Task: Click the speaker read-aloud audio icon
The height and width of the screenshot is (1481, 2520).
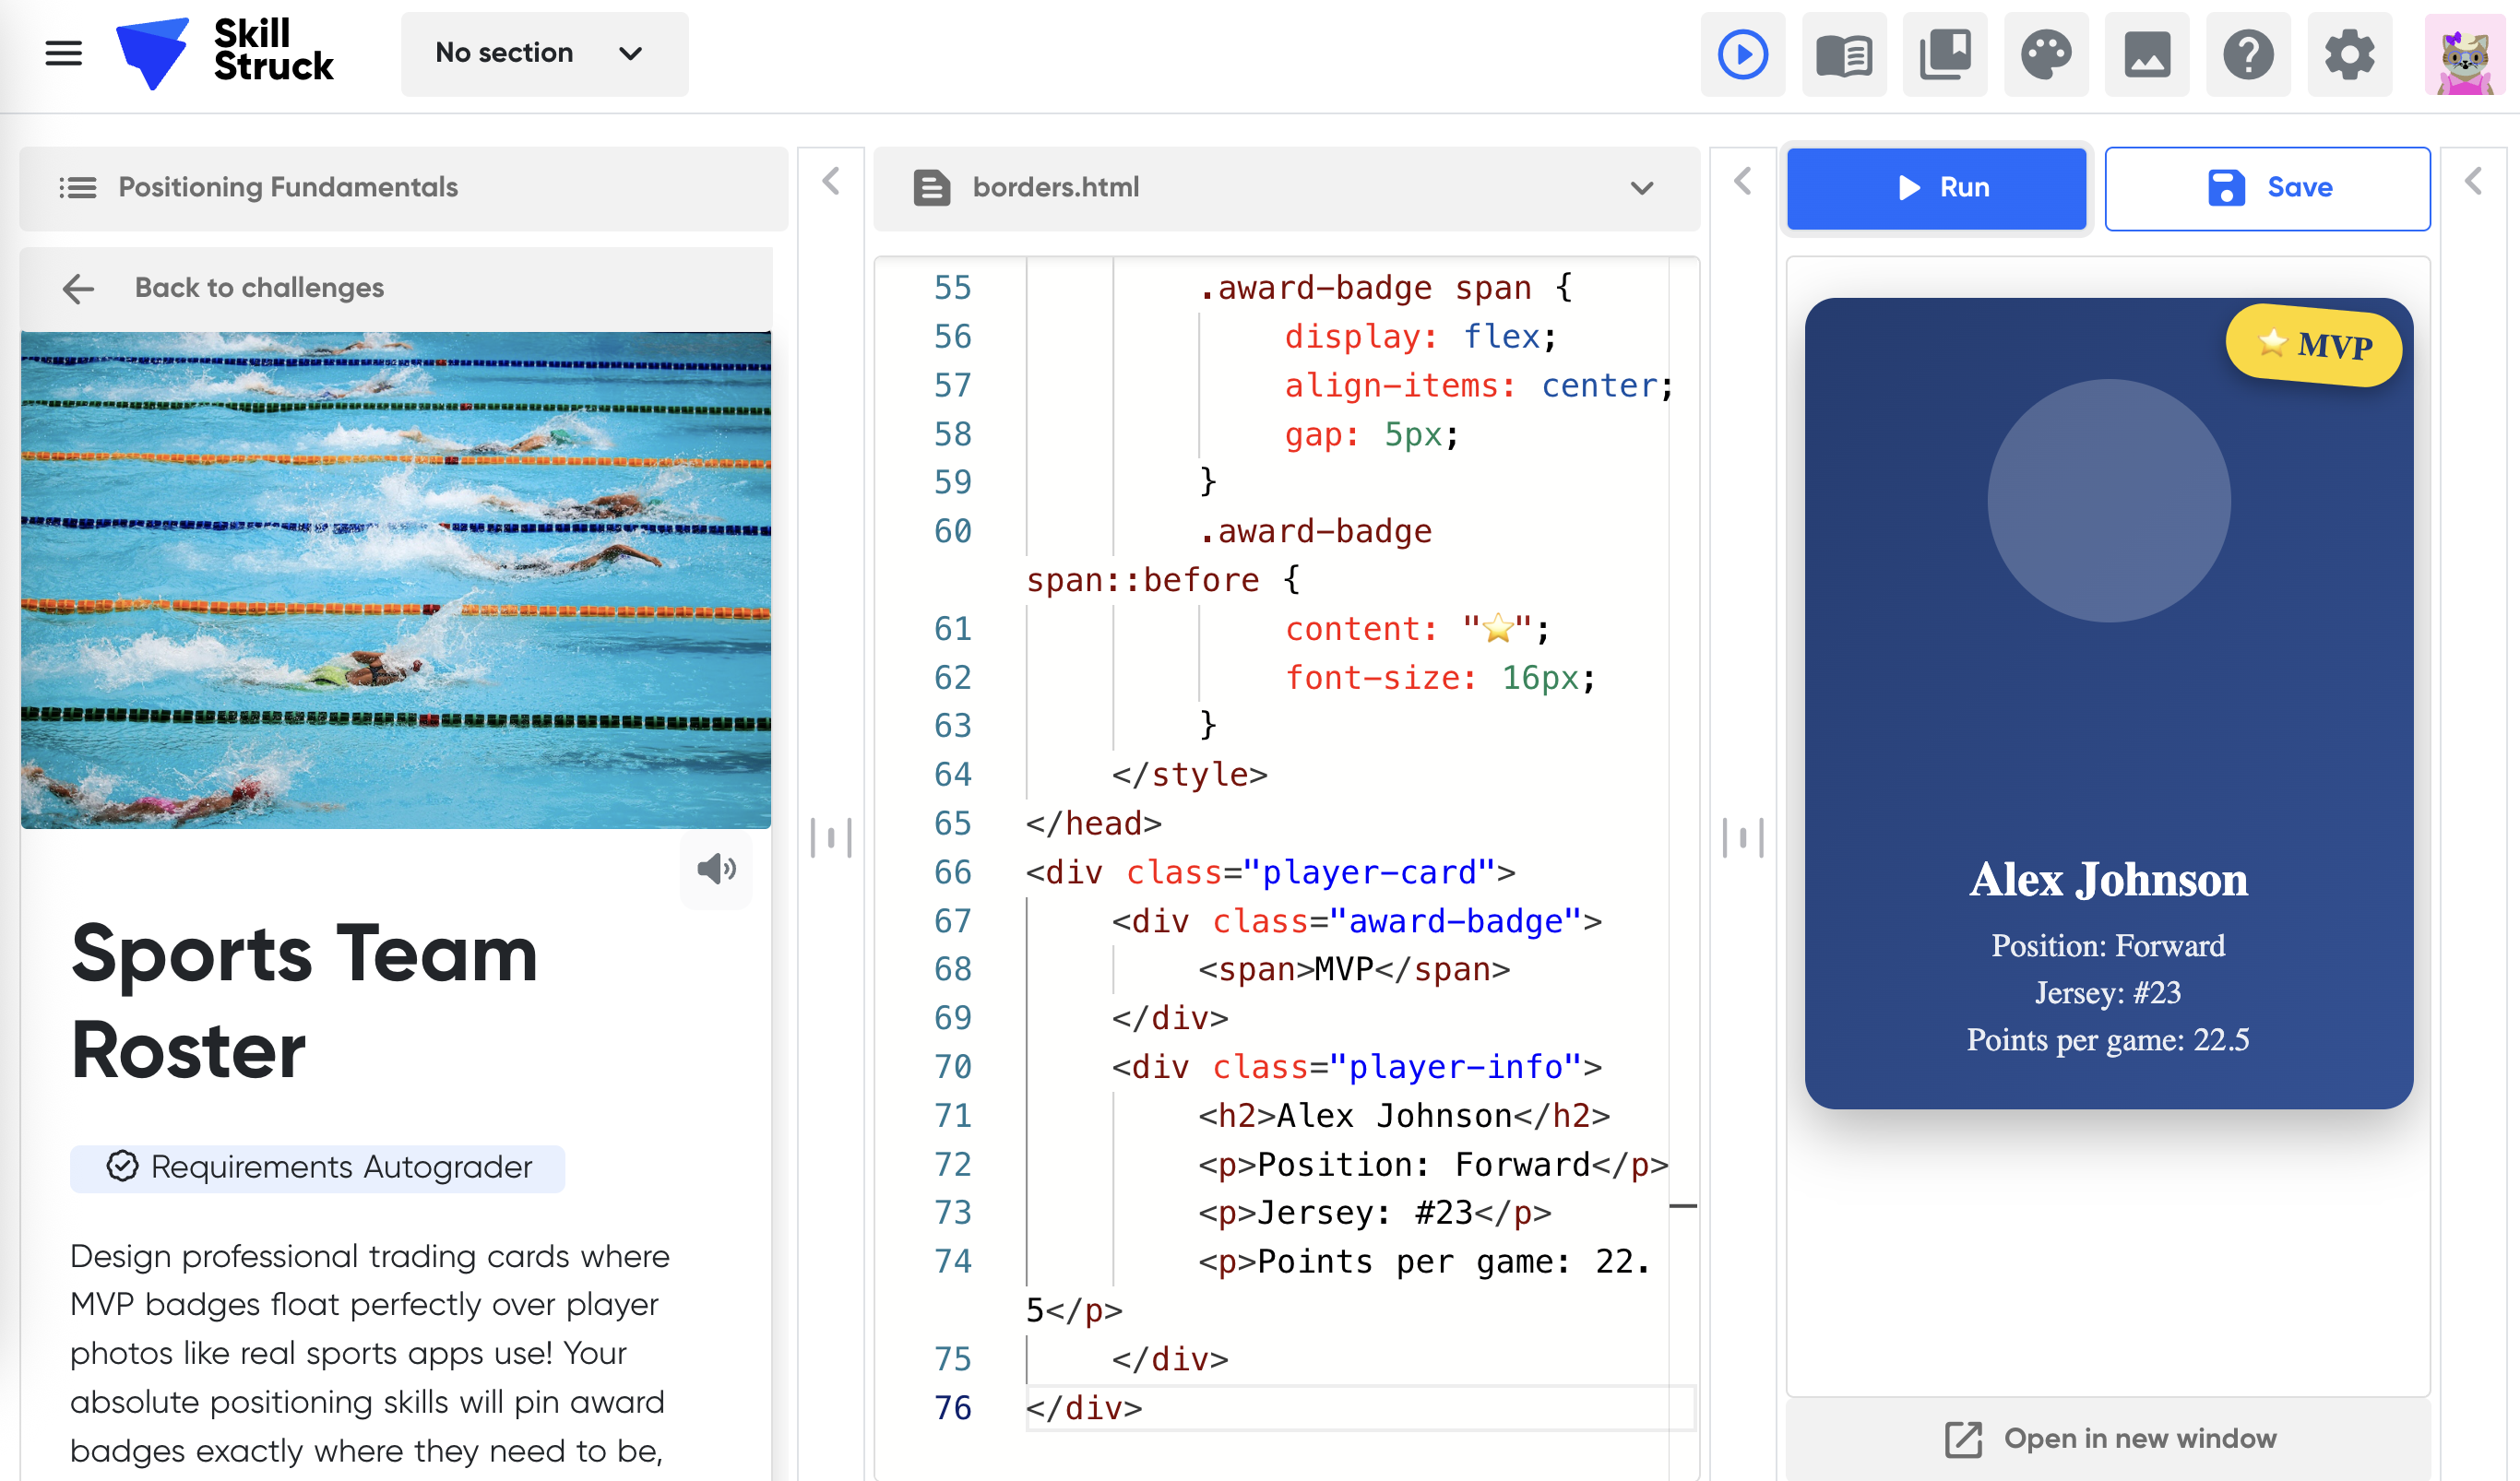Action: 716,868
